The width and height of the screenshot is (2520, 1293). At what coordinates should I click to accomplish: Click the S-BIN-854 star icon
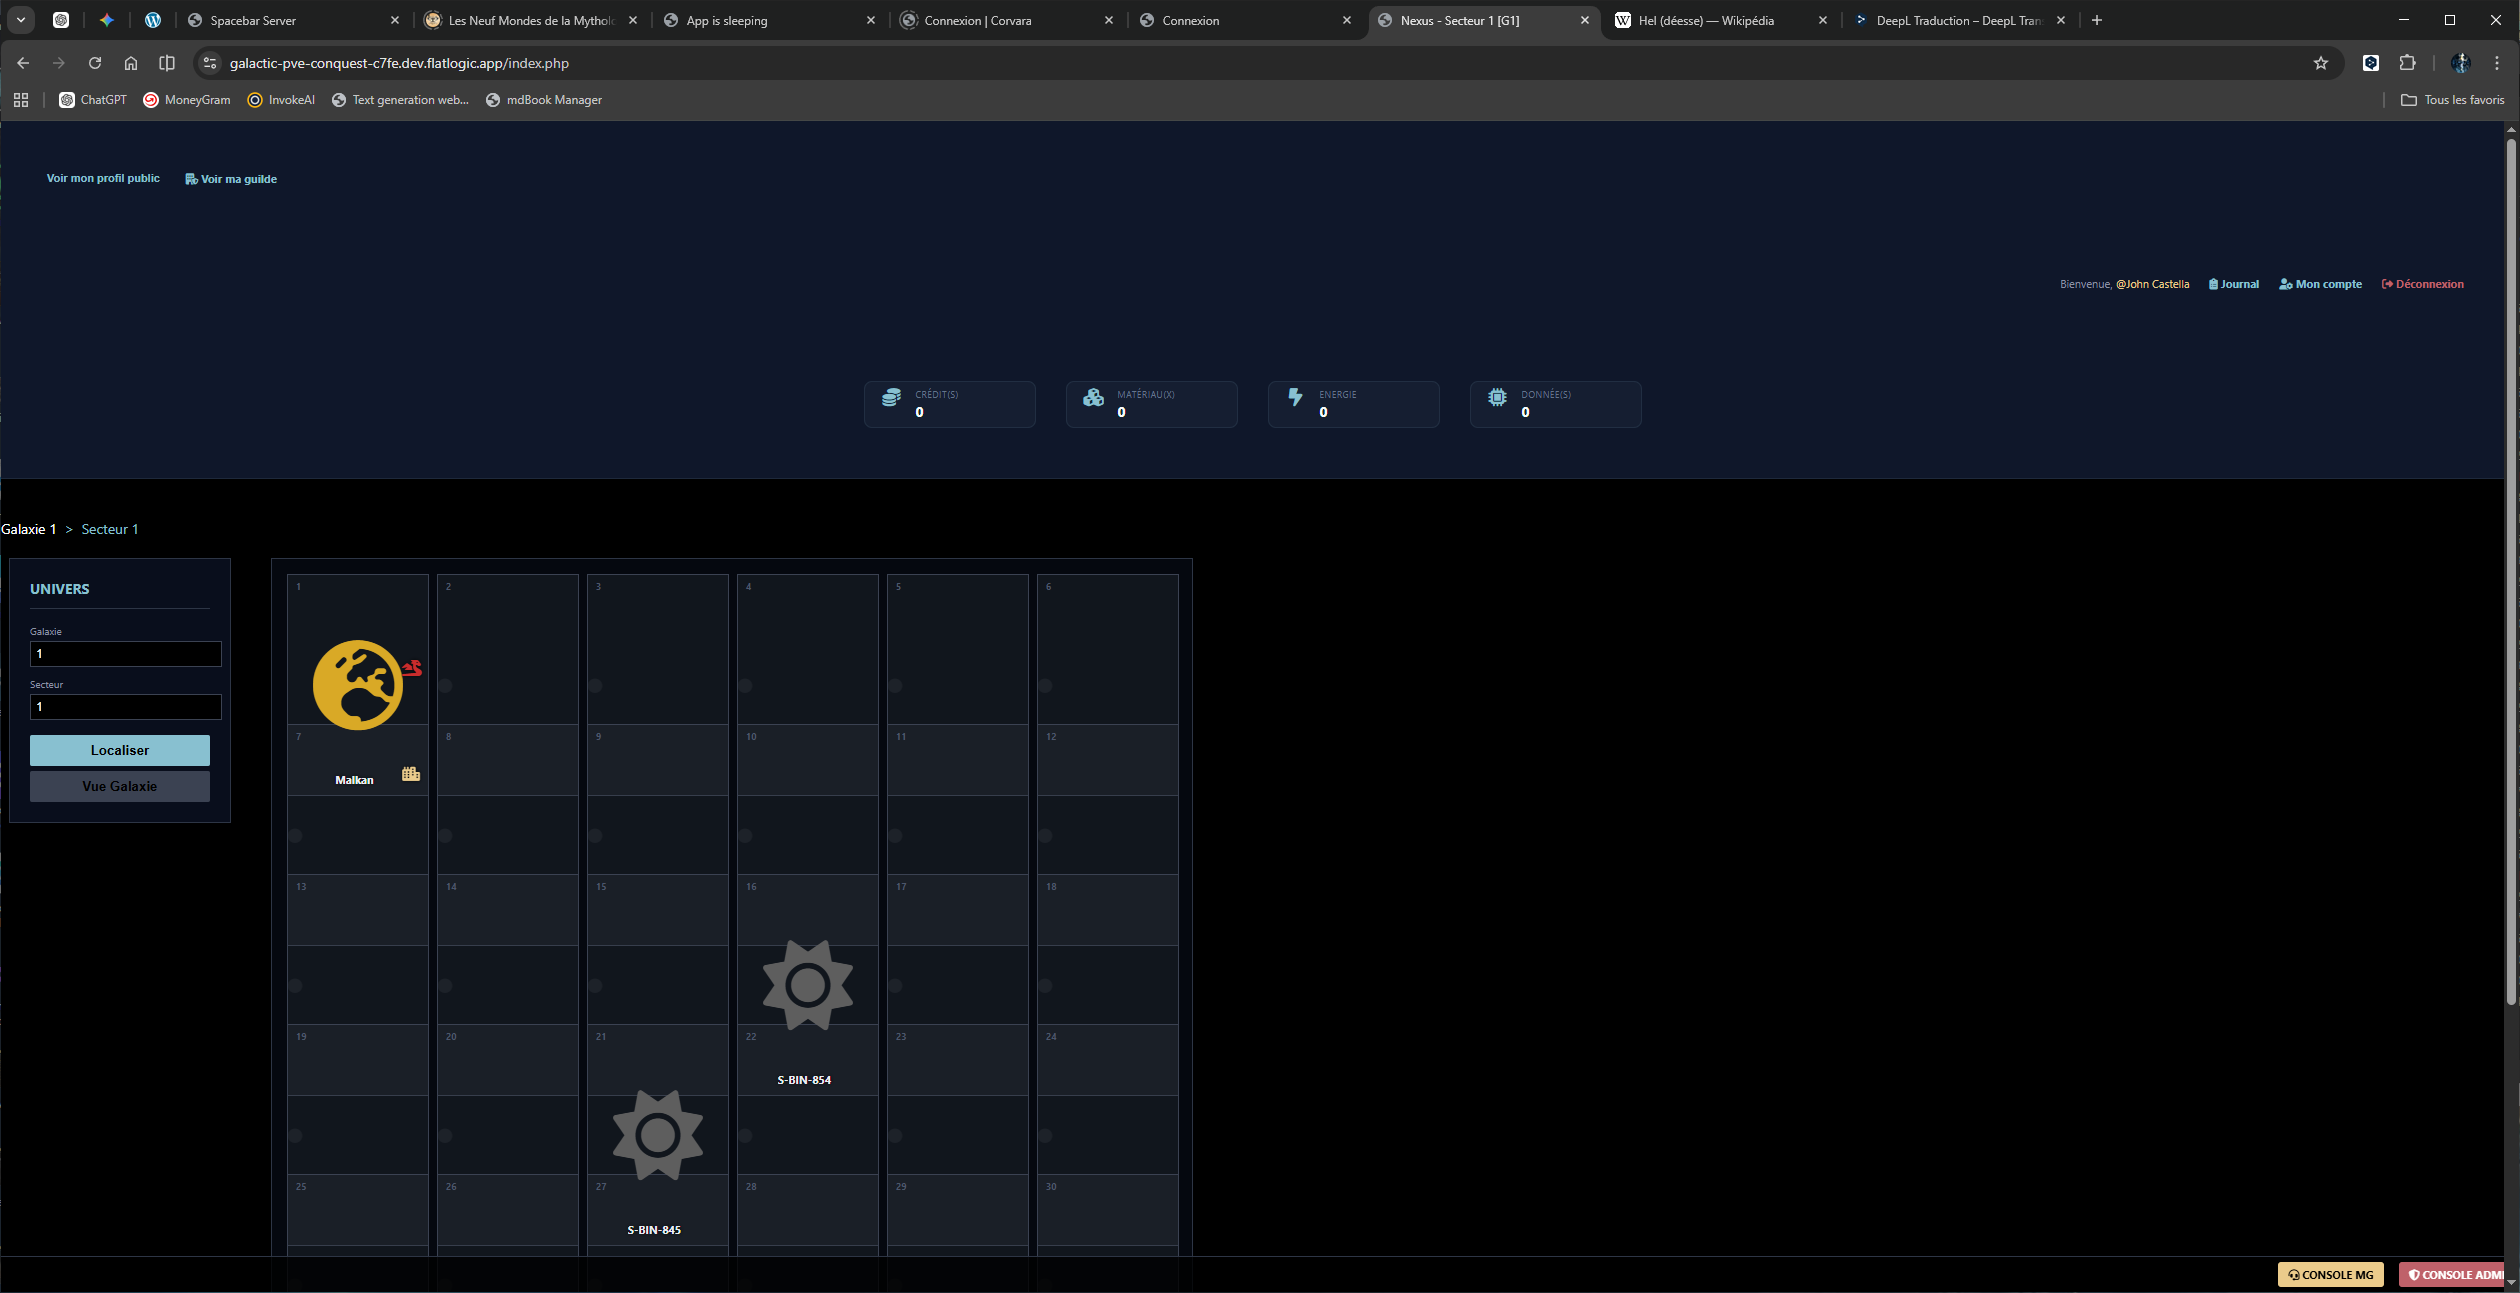[x=807, y=985]
